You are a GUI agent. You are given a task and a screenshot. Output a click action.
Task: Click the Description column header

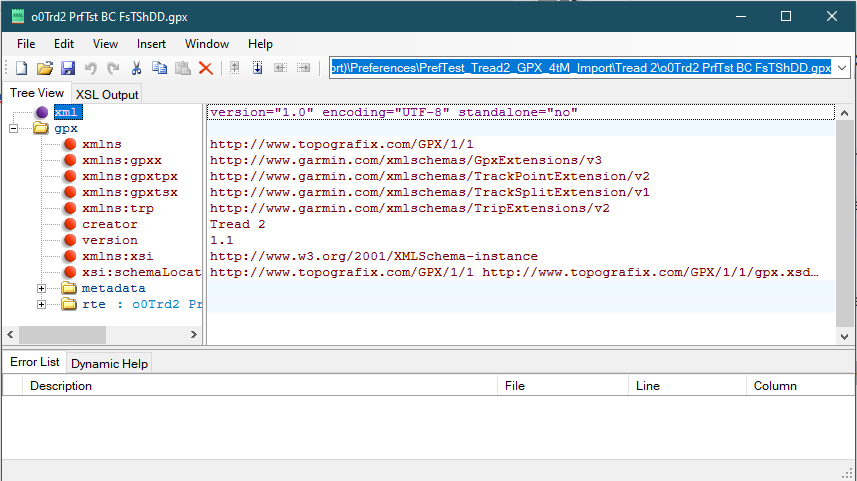coord(260,385)
